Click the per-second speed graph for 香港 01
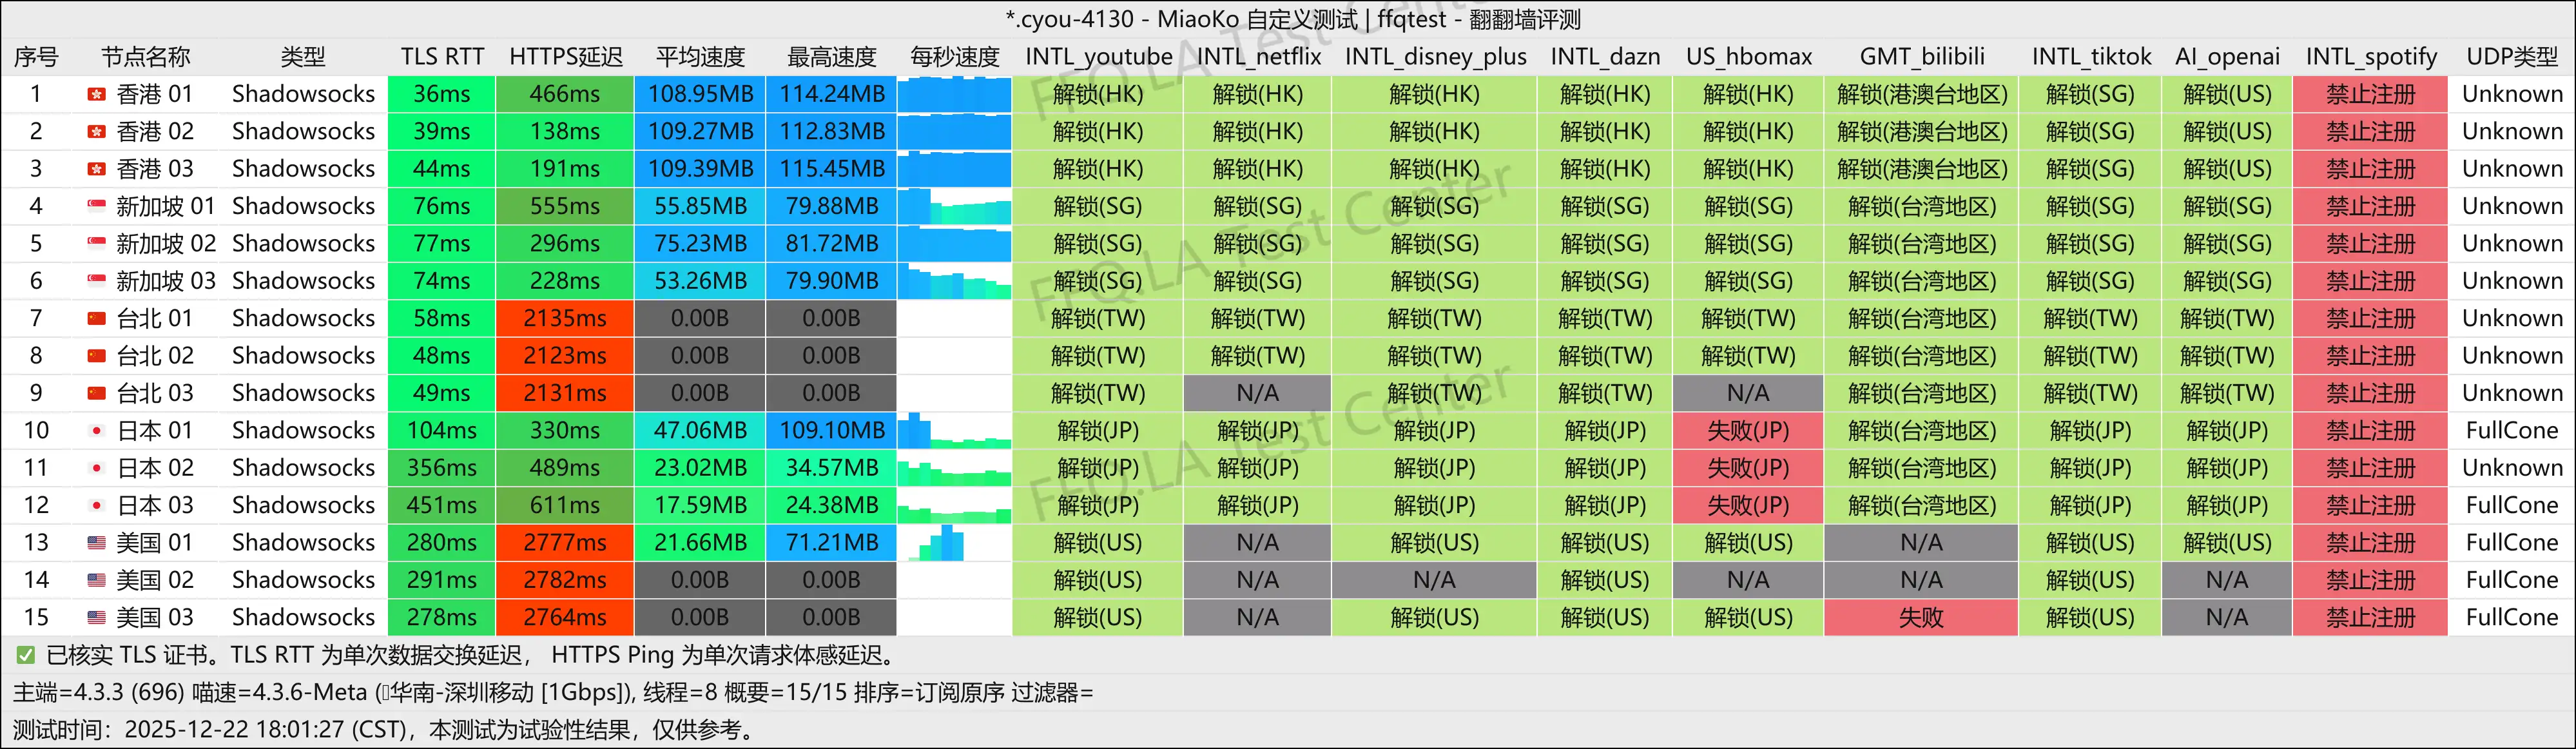The image size is (2576, 749). click(x=955, y=94)
